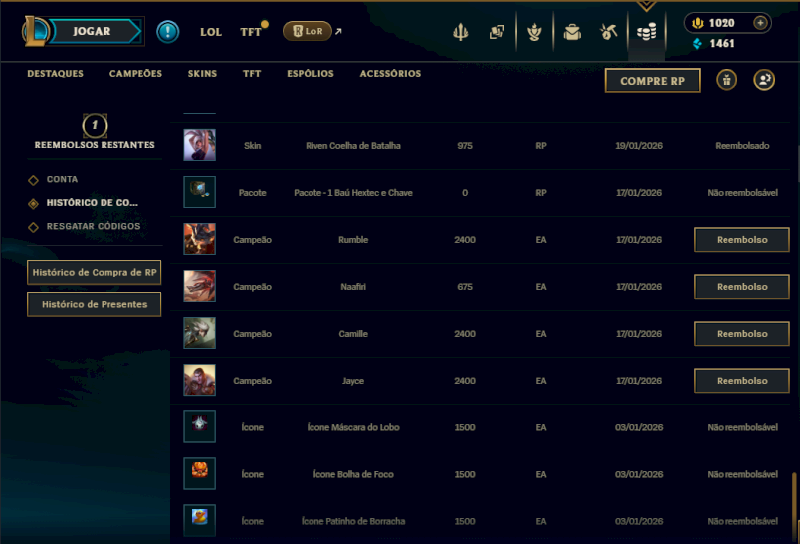Click the 'Riven Coelha de Batalha' name text

(x=353, y=146)
